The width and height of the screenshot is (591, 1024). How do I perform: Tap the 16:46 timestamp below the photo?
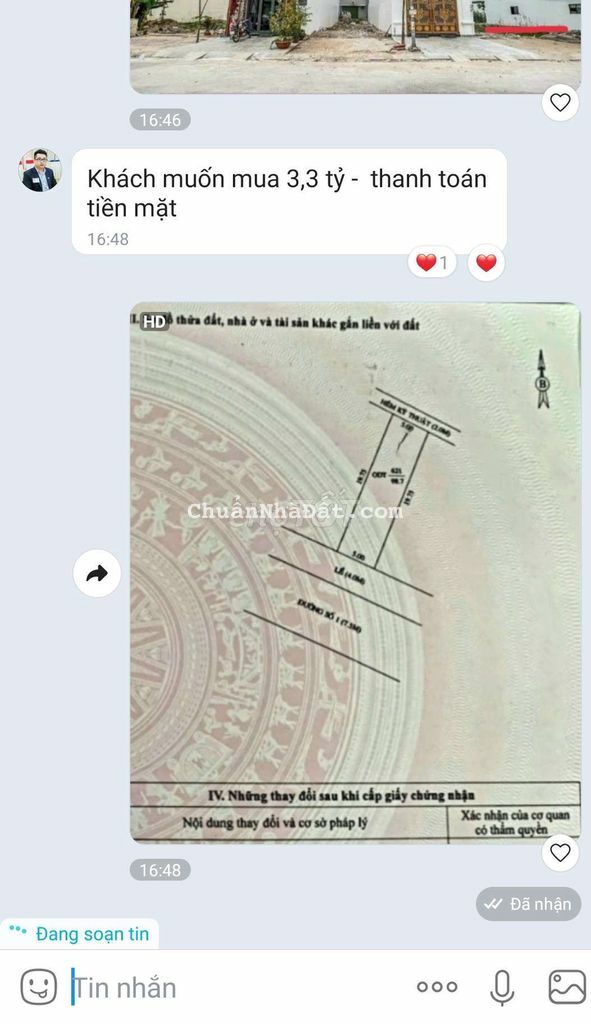[x=160, y=120]
